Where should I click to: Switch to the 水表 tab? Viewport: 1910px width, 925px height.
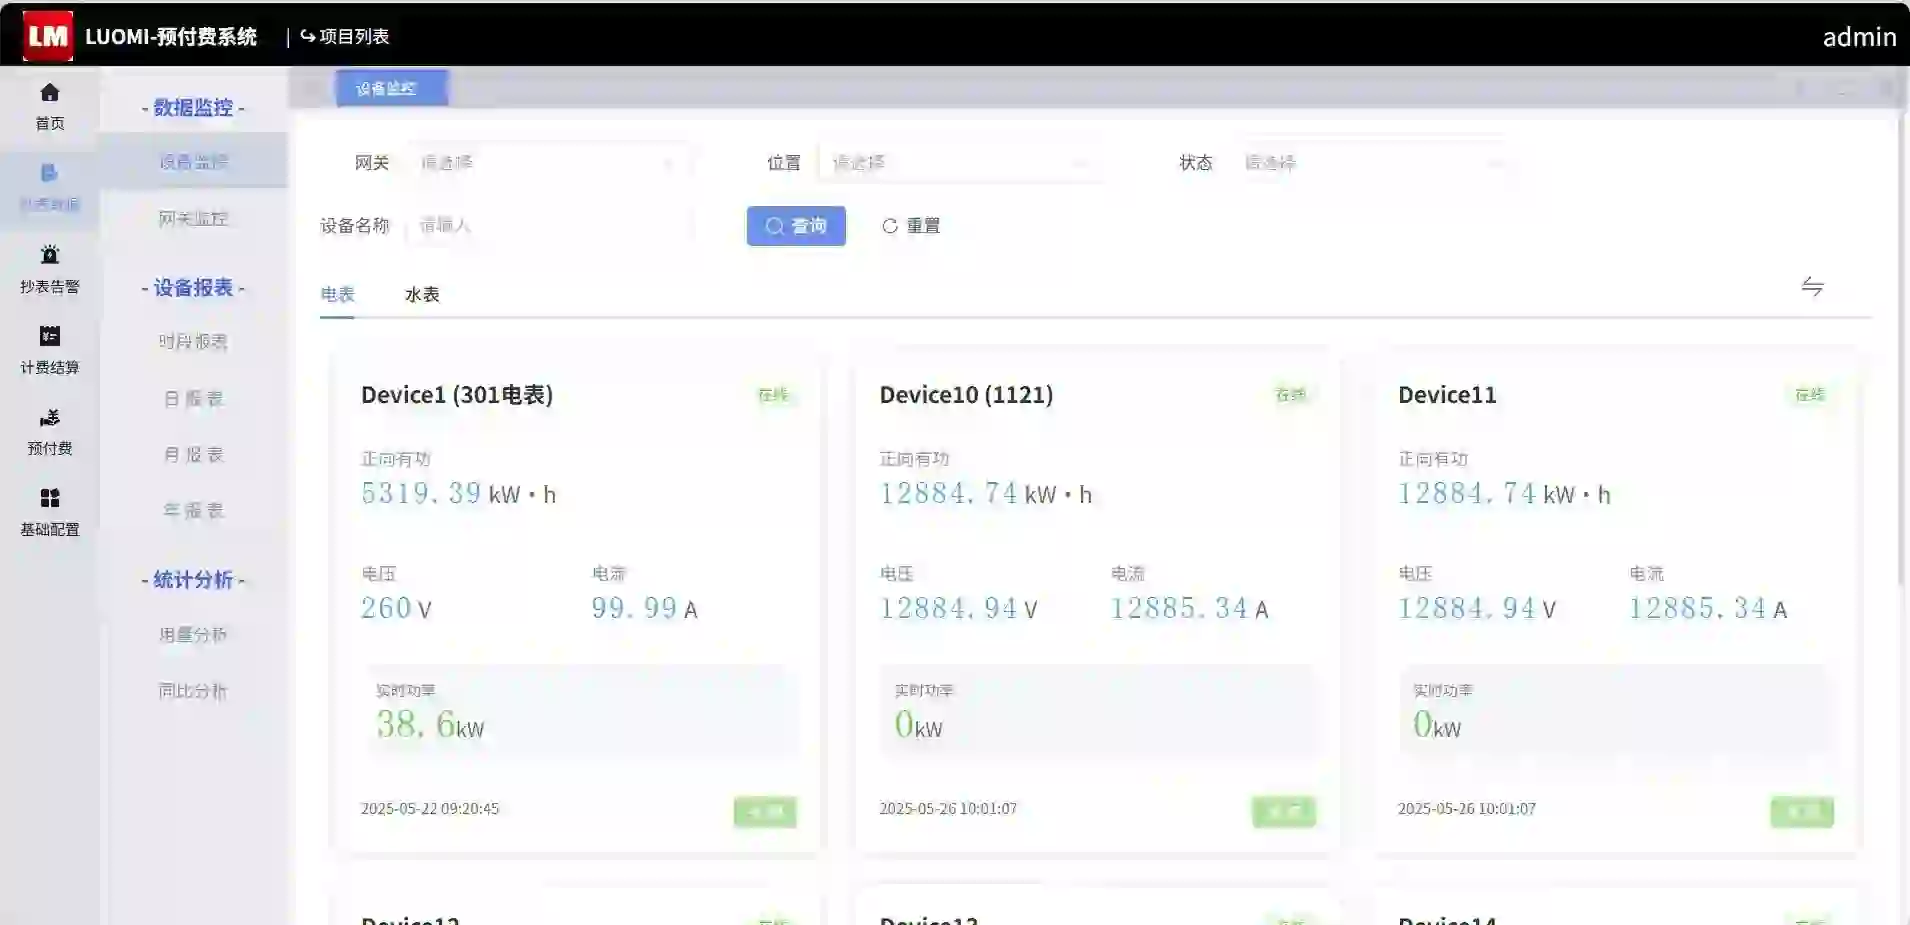tap(422, 295)
